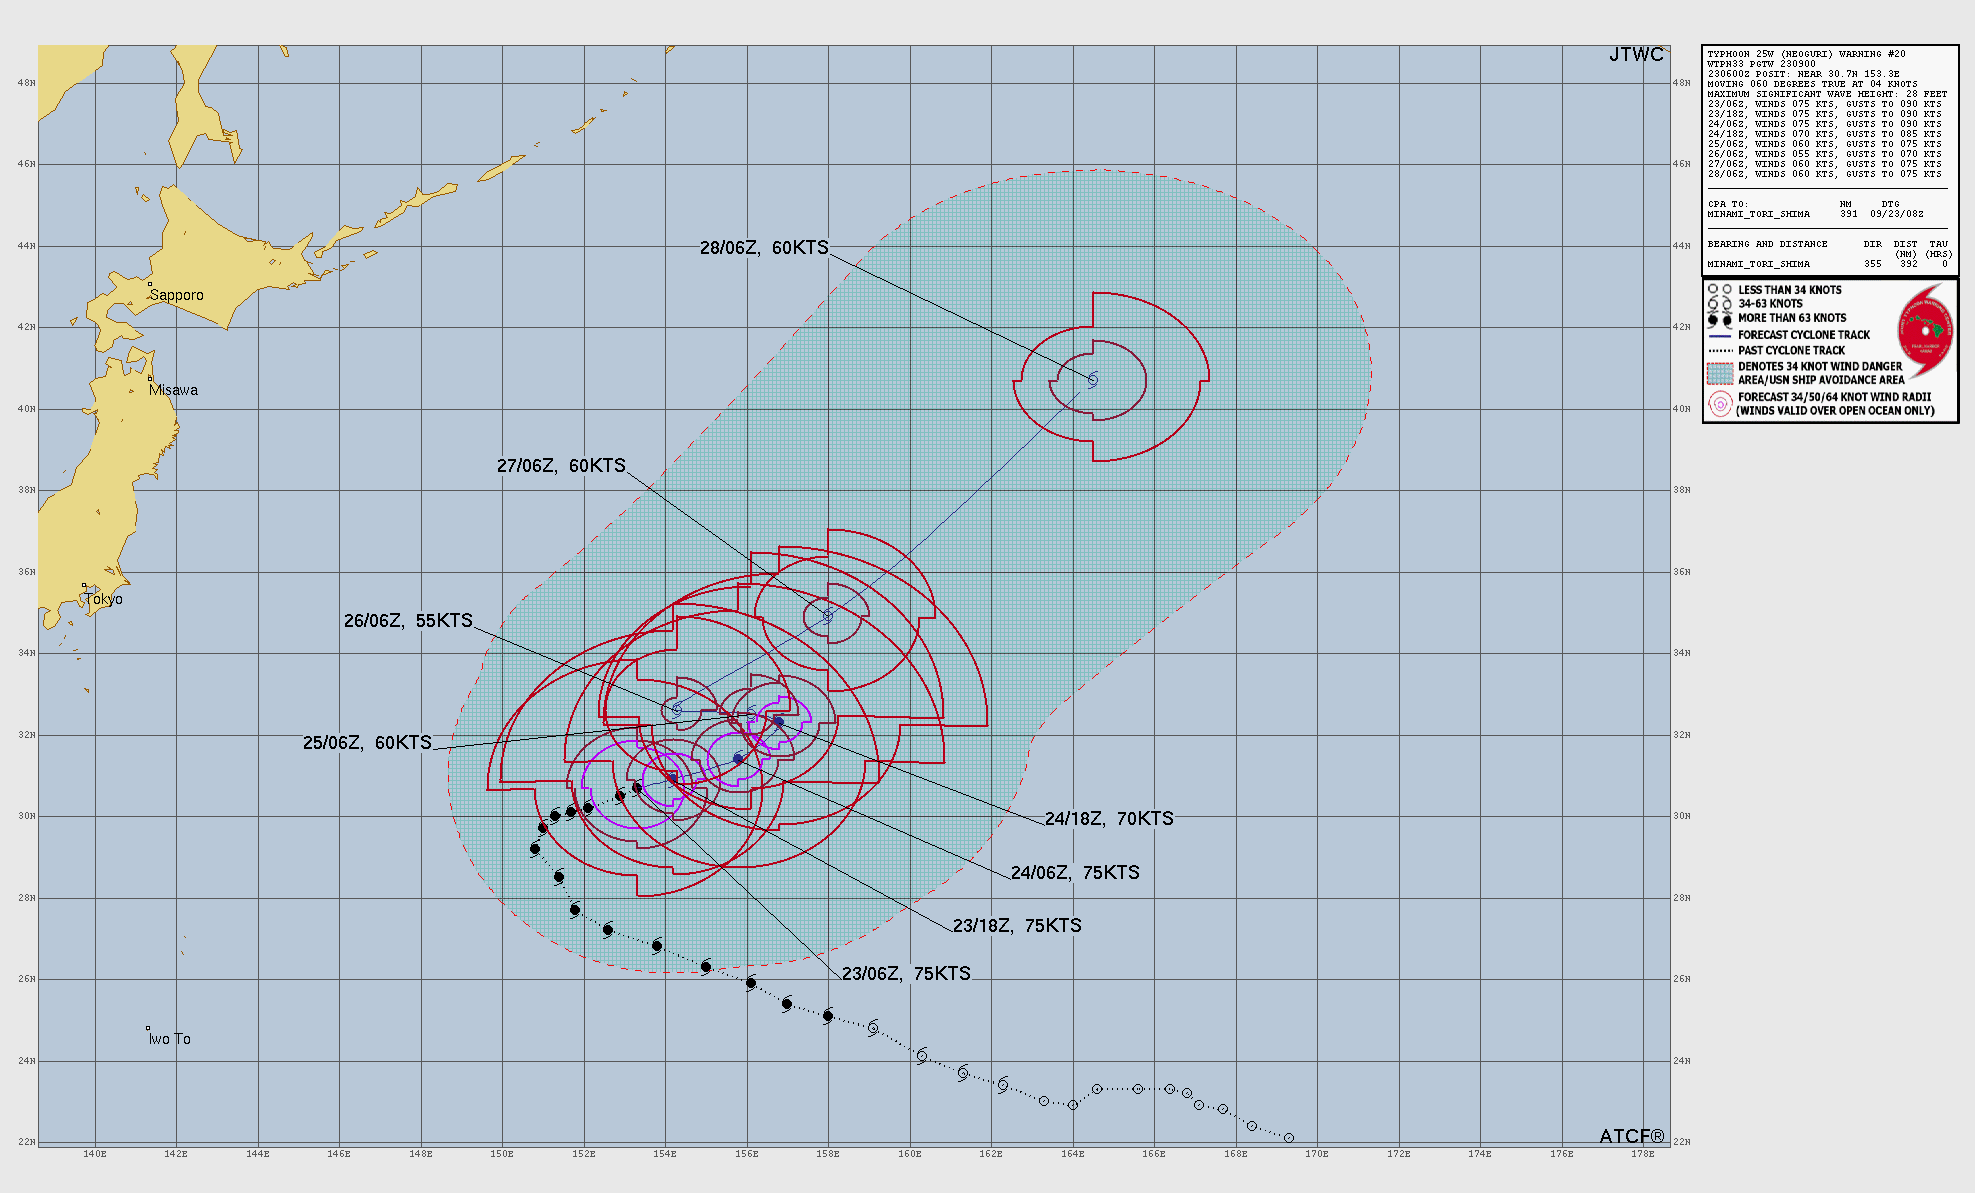Viewport: 1975px width, 1193px height.
Task: Click the ATCF watermark text
Action: point(1631,1136)
